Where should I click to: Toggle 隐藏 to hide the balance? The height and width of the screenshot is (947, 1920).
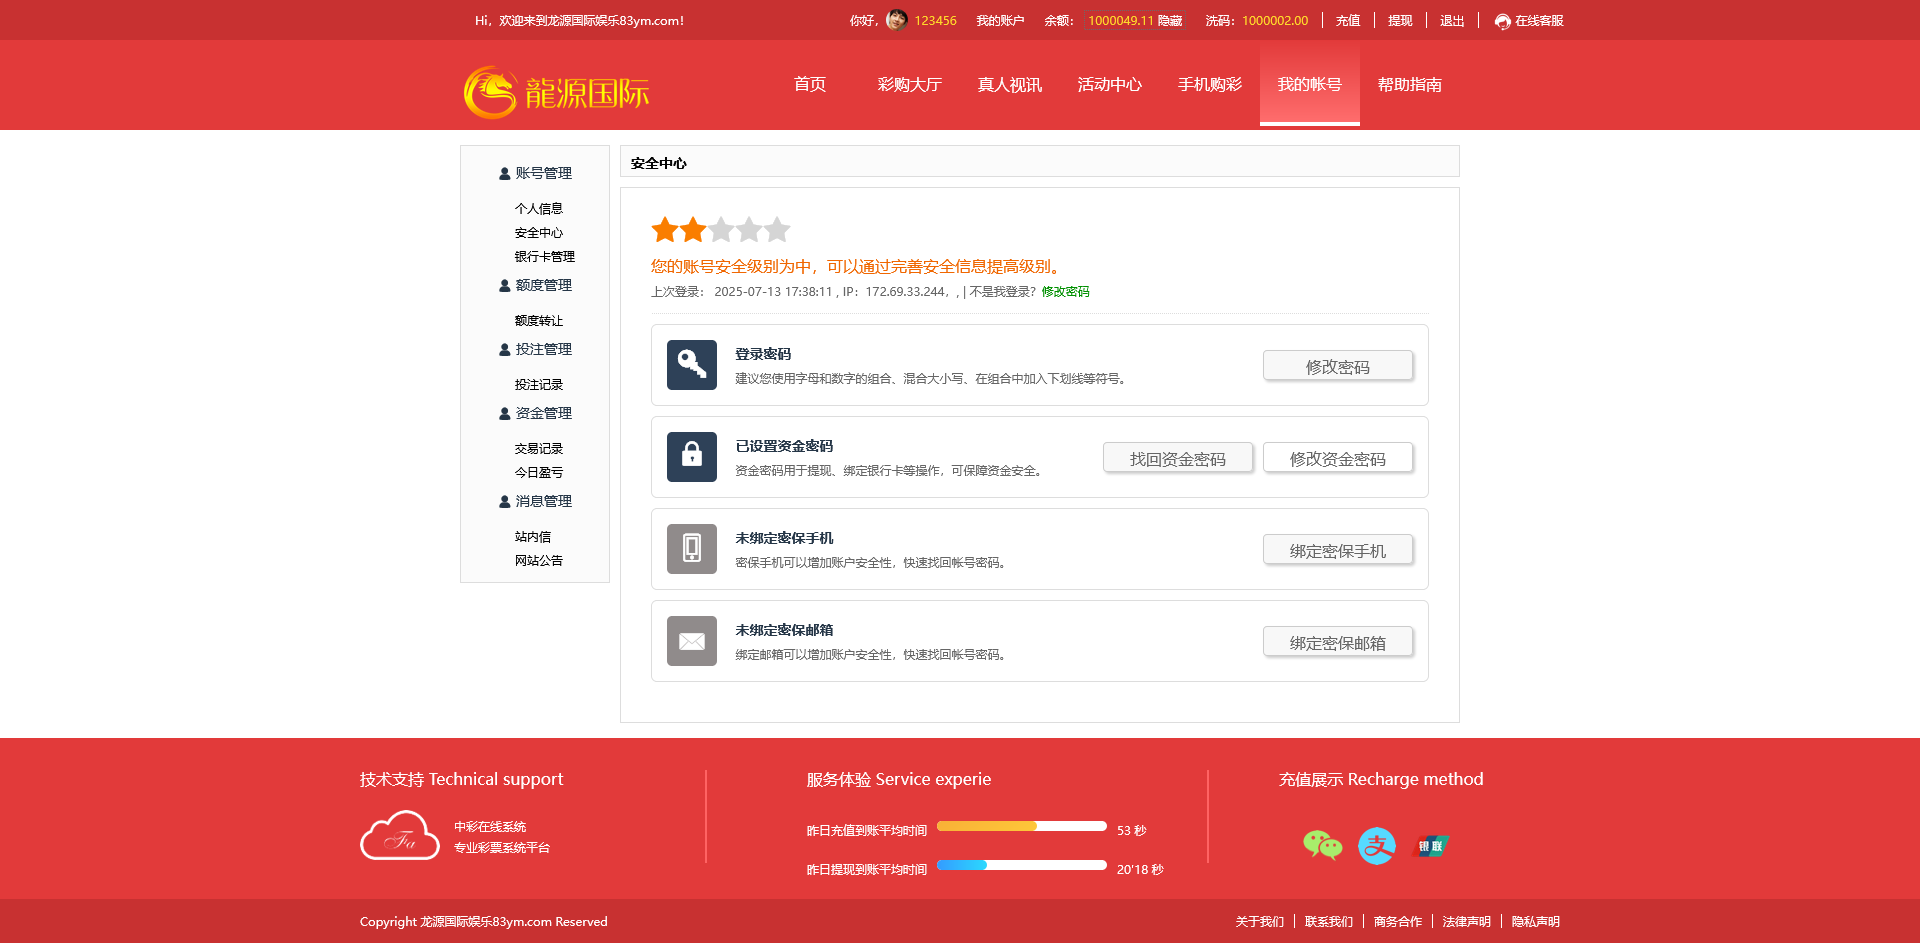tap(1170, 21)
